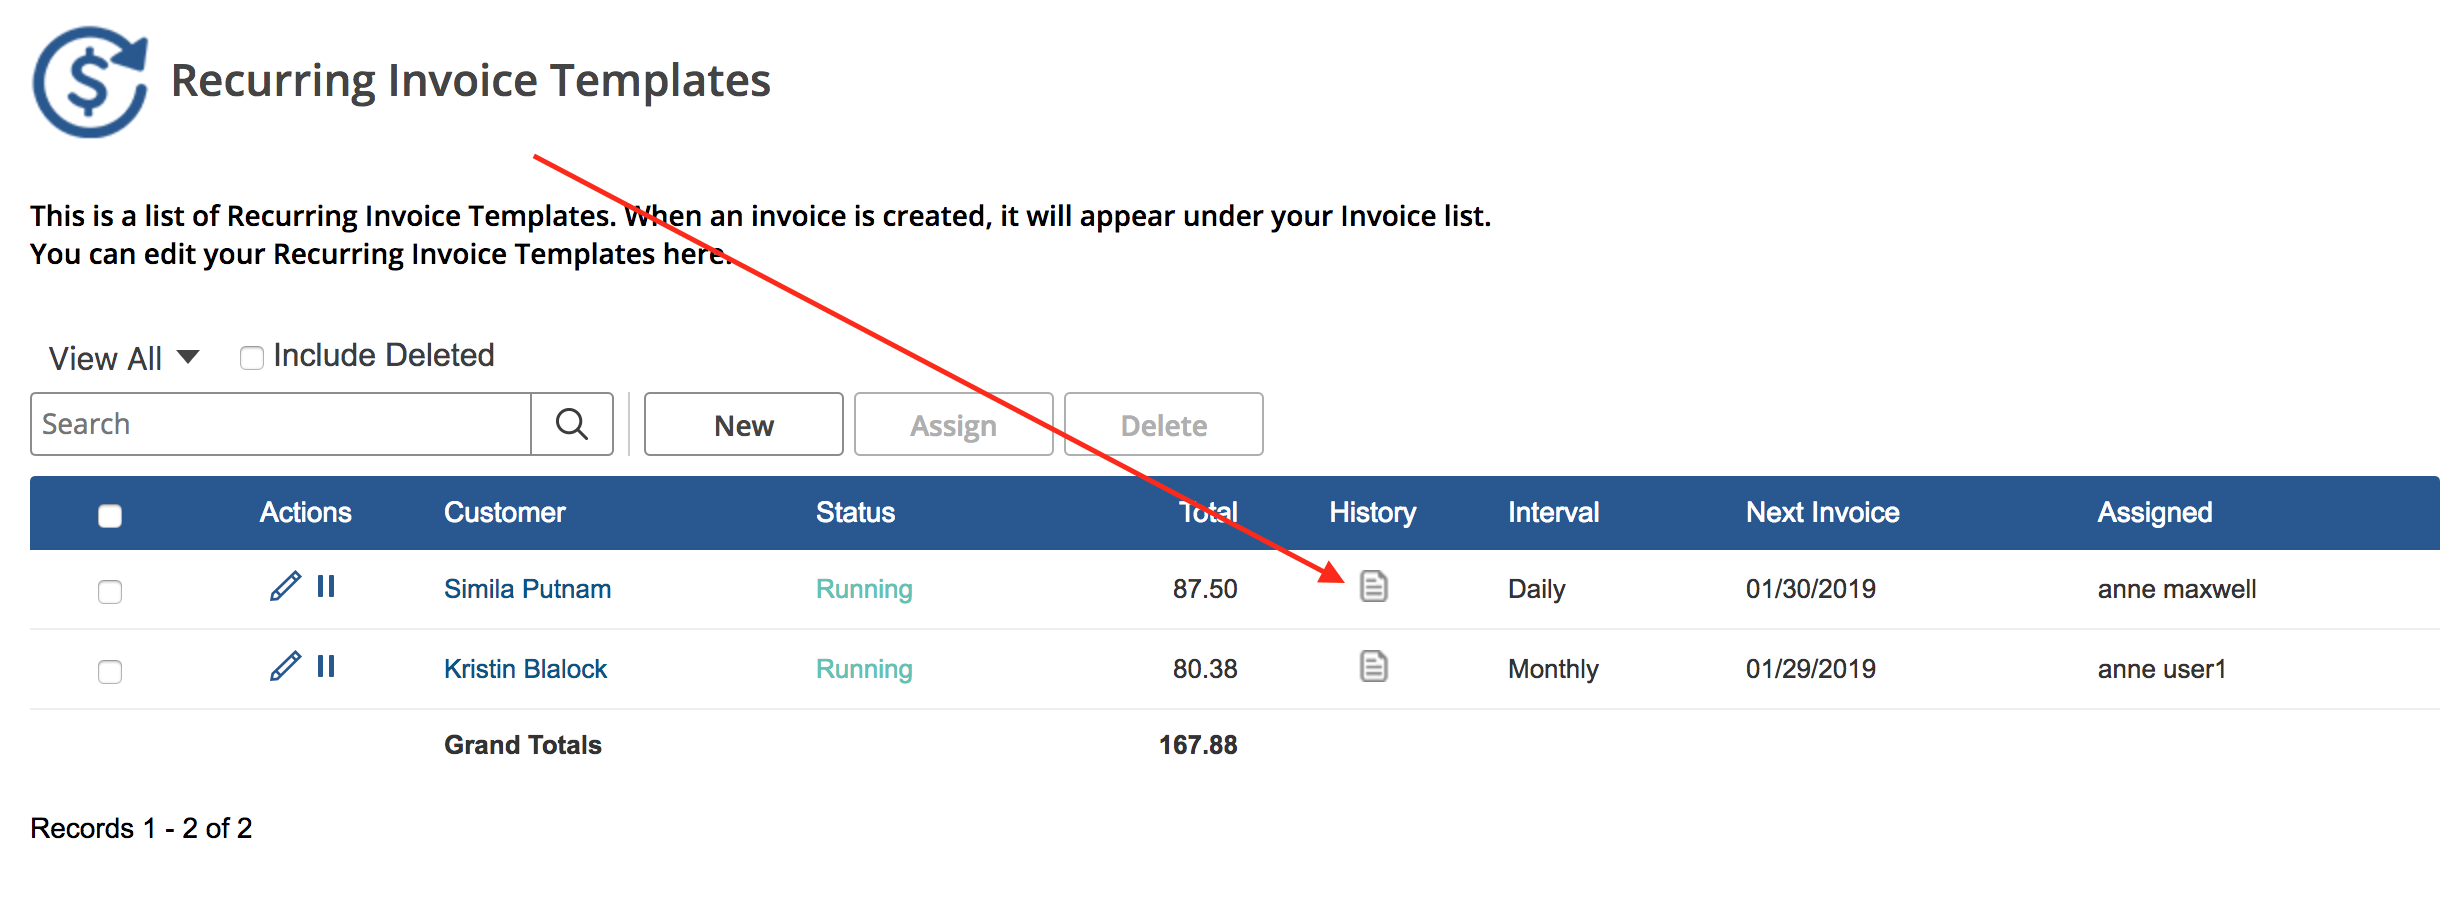
Task: Check the row checkbox for Kristin Blalock
Action: pyautogui.click(x=110, y=672)
